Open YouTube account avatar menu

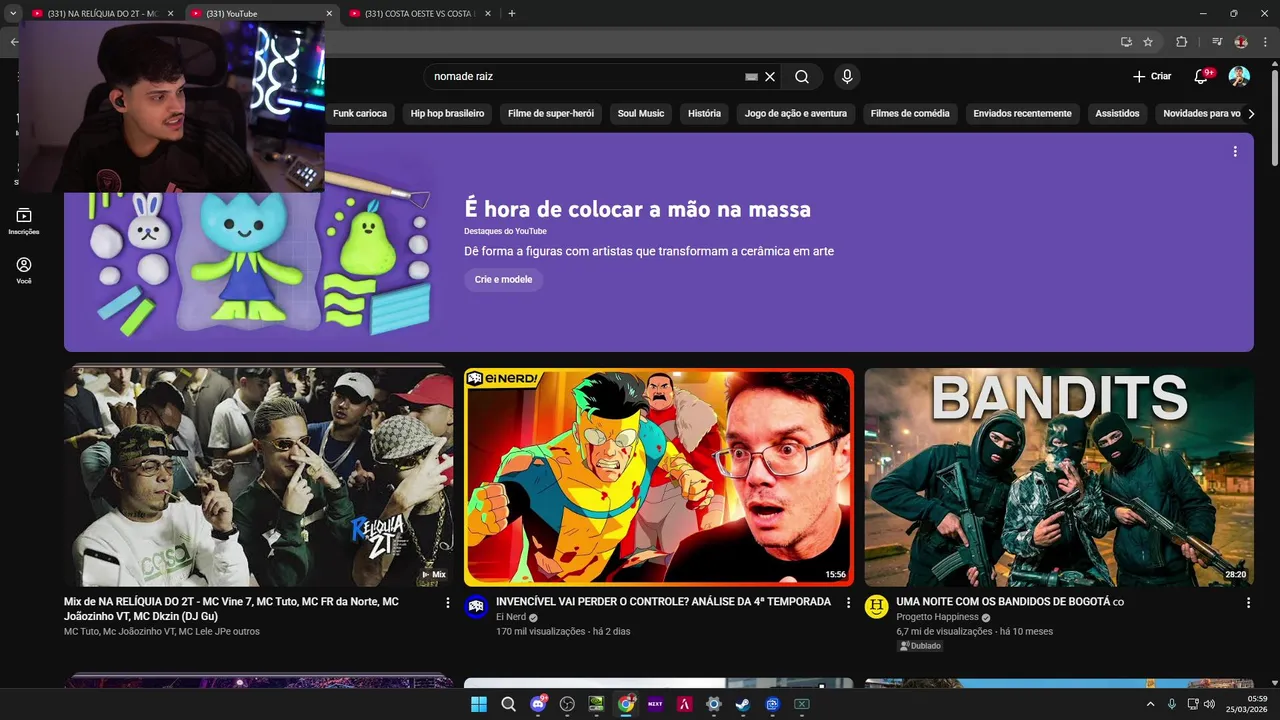click(1239, 77)
